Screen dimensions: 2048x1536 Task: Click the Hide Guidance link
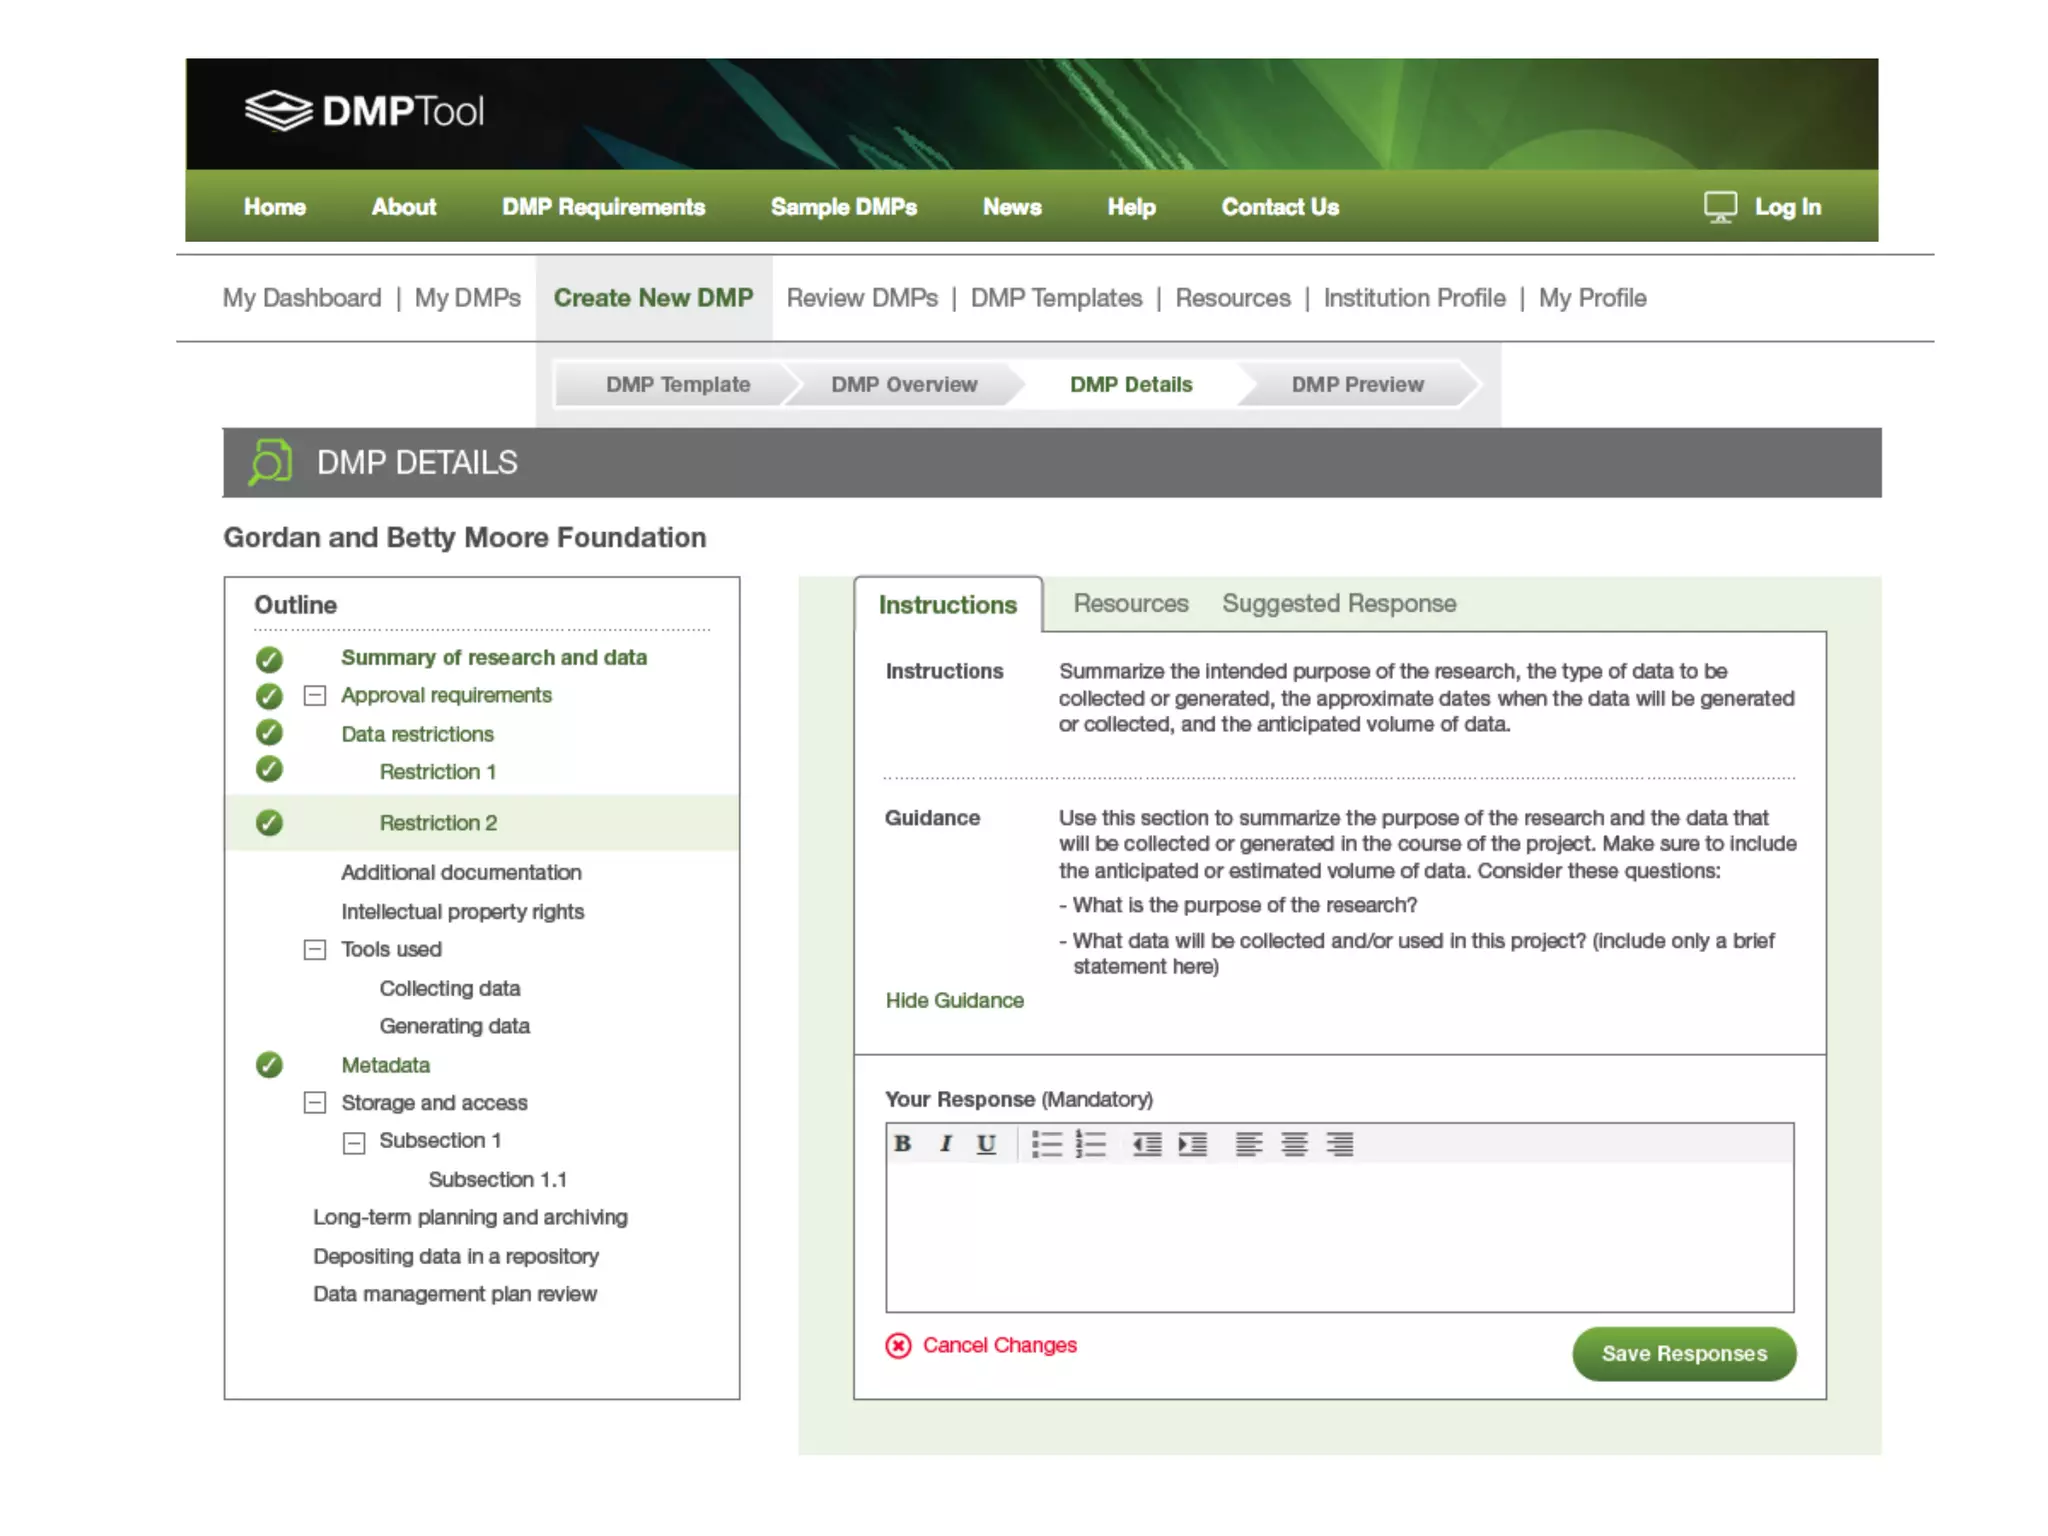click(954, 1000)
